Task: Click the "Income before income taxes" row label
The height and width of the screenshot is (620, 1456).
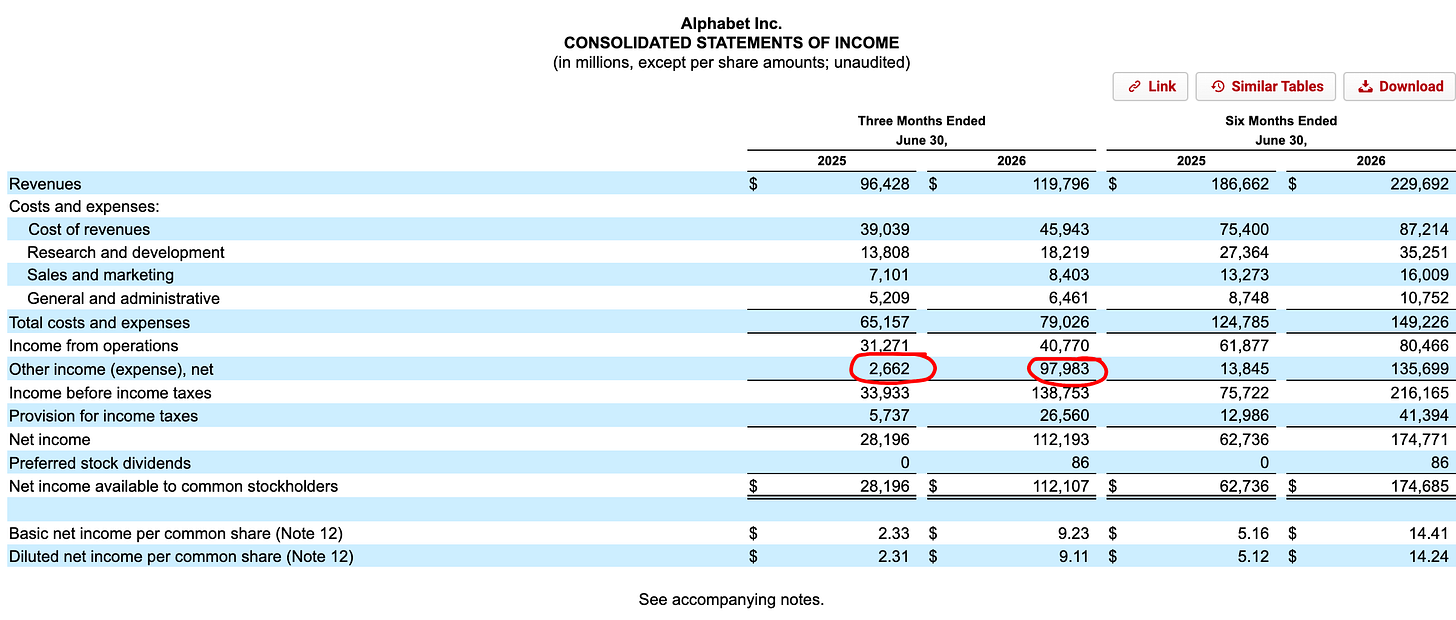Action: point(110,393)
